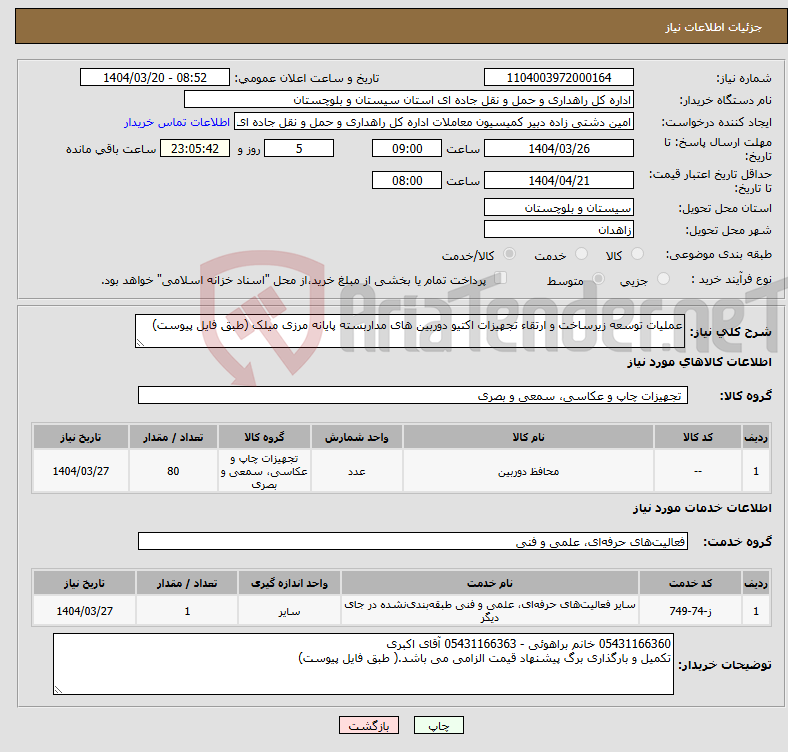This screenshot has width=788, height=752.
Task: Click the remaining days field showing 5
Action: (299, 148)
